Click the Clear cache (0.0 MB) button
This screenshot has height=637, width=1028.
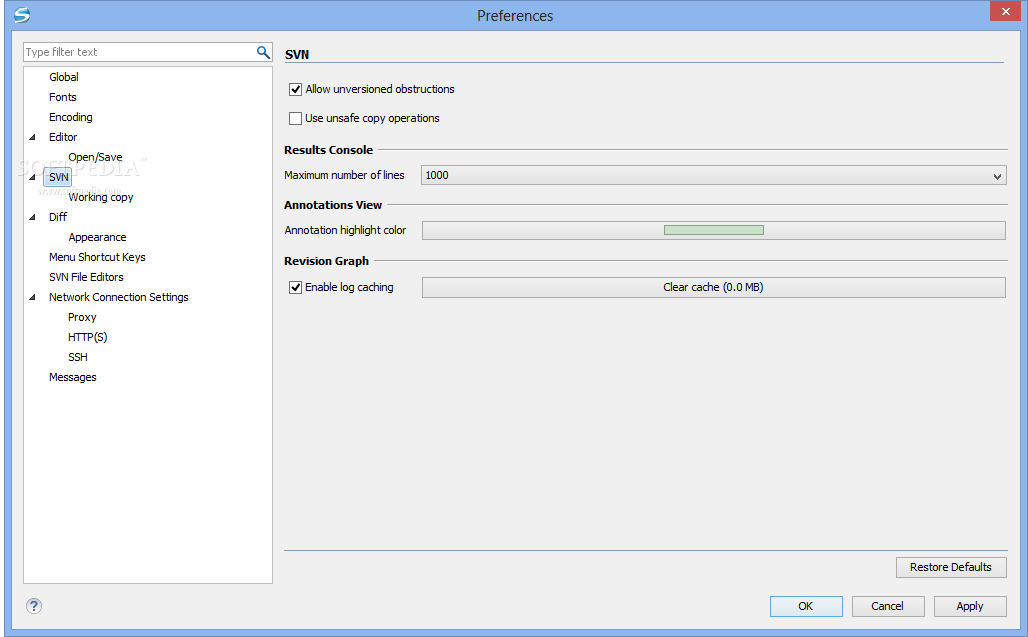point(713,288)
